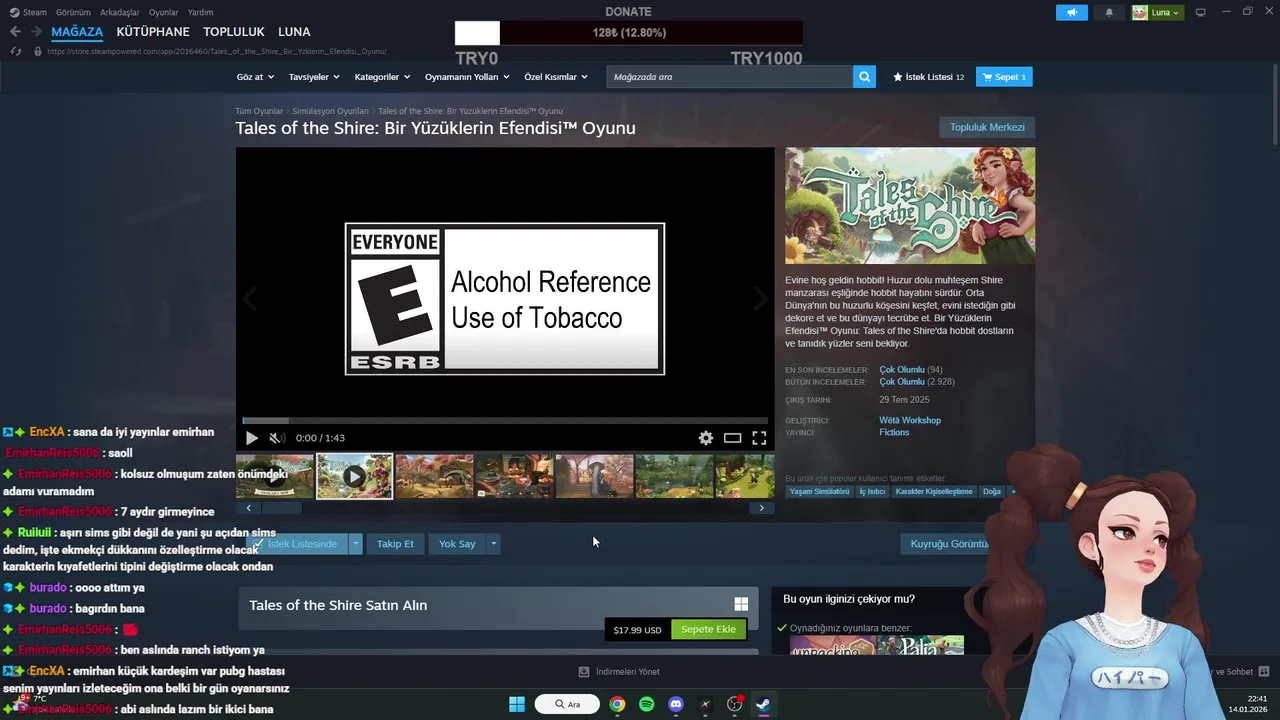Open the Oyunlar menu
The width and height of the screenshot is (1280, 720).
[x=164, y=12]
